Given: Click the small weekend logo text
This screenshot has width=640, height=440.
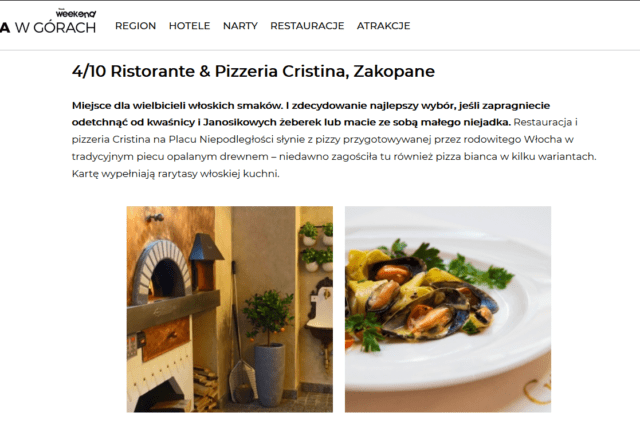Looking at the screenshot, I should pos(76,13).
